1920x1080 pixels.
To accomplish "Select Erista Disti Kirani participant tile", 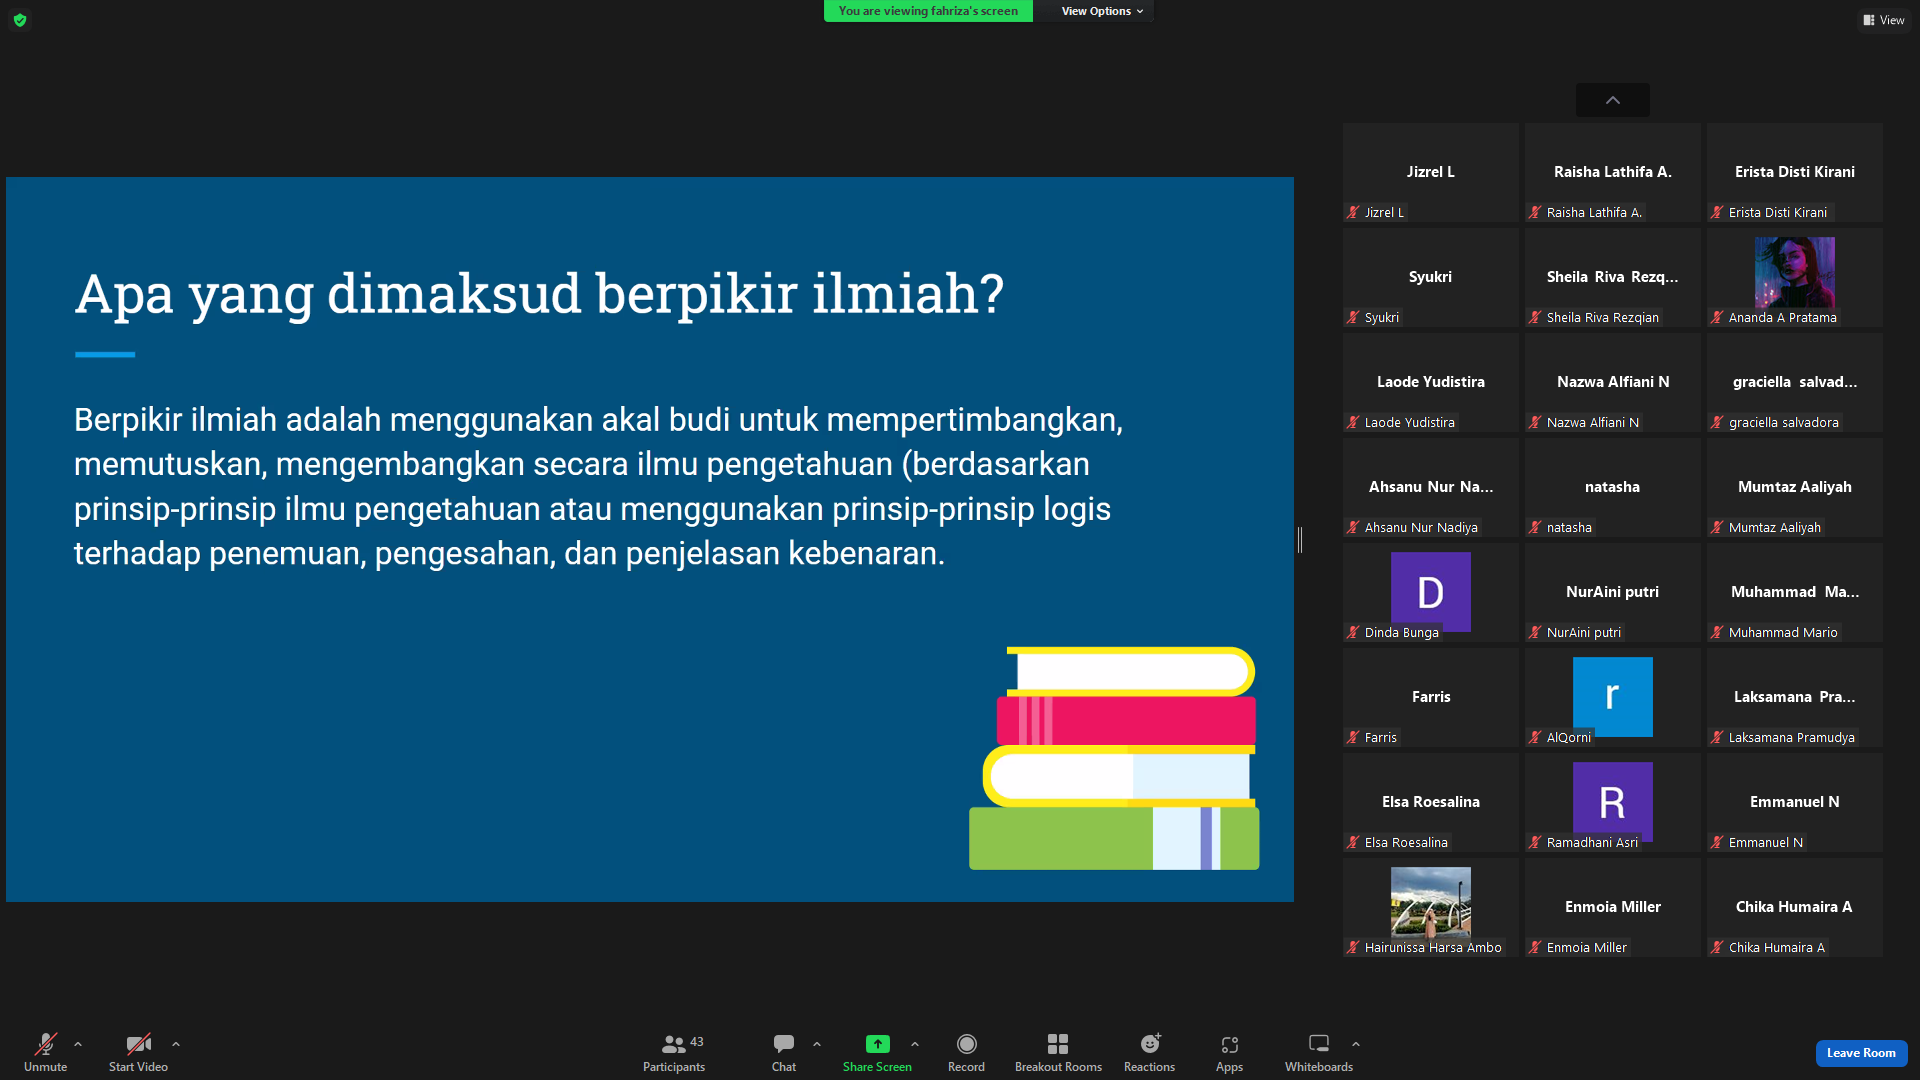I will (1795, 172).
